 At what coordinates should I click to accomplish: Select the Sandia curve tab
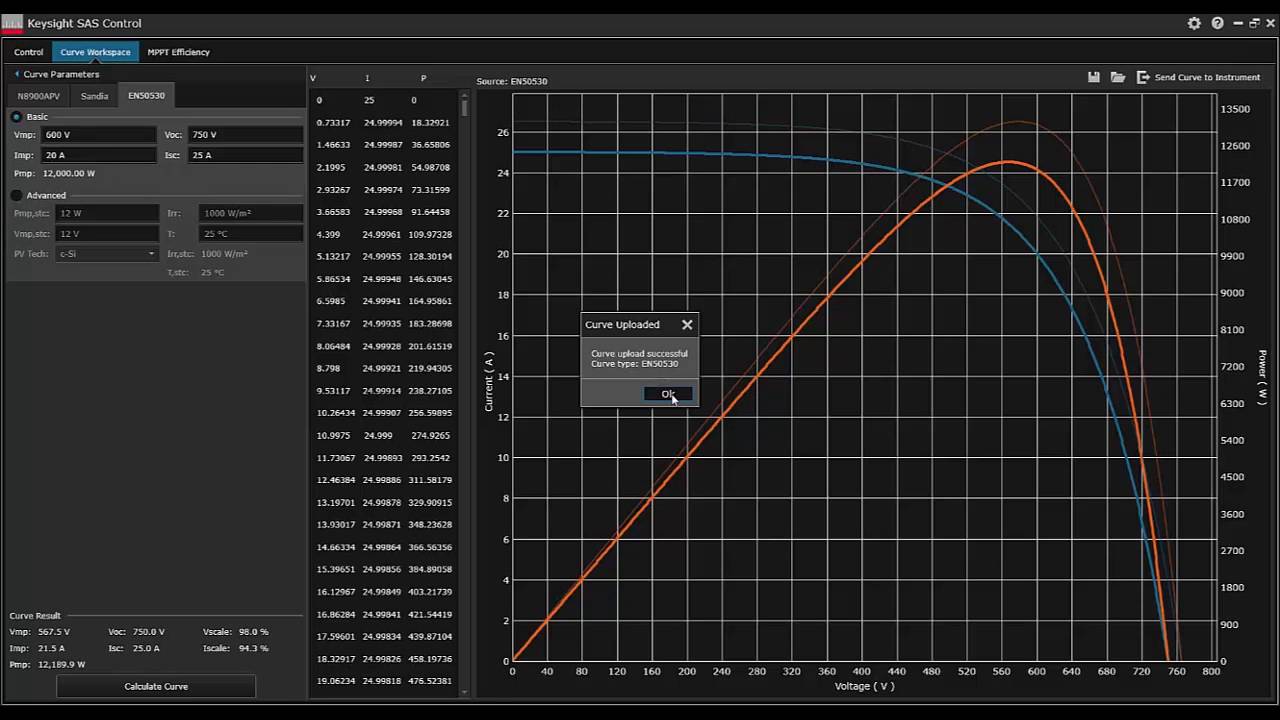tap(94, 96)
